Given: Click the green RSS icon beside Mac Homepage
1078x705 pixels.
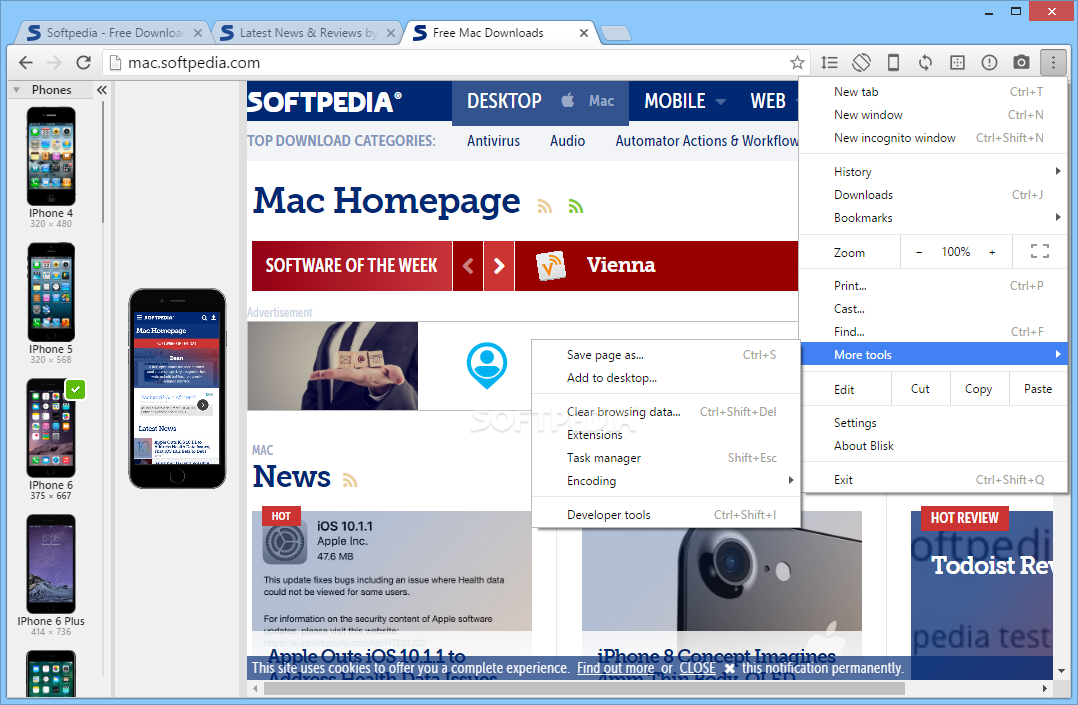Looking at the screenshot, I should pyautogui.click(x=575, y=206).
